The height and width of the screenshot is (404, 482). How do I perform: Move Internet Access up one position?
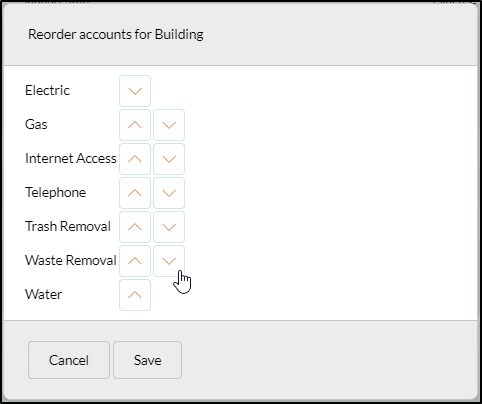click(x=135, y=159)
